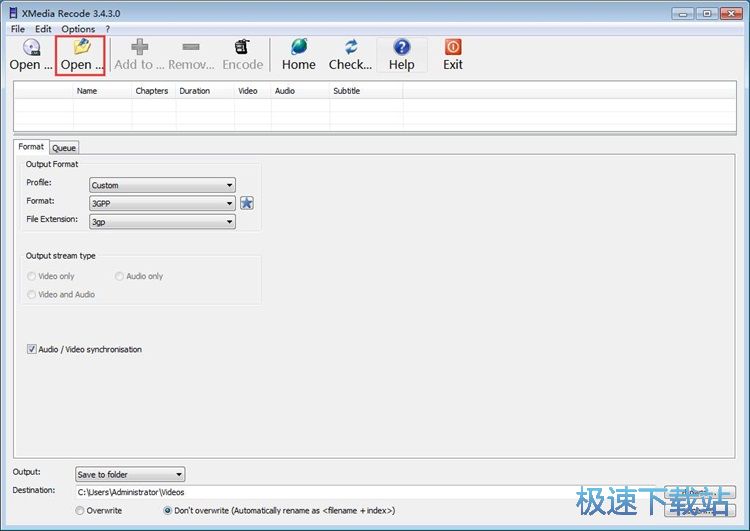Expand the Format dropdown showing 3GPP
Viewport: 750px width, 531px height.
point(162,203)
